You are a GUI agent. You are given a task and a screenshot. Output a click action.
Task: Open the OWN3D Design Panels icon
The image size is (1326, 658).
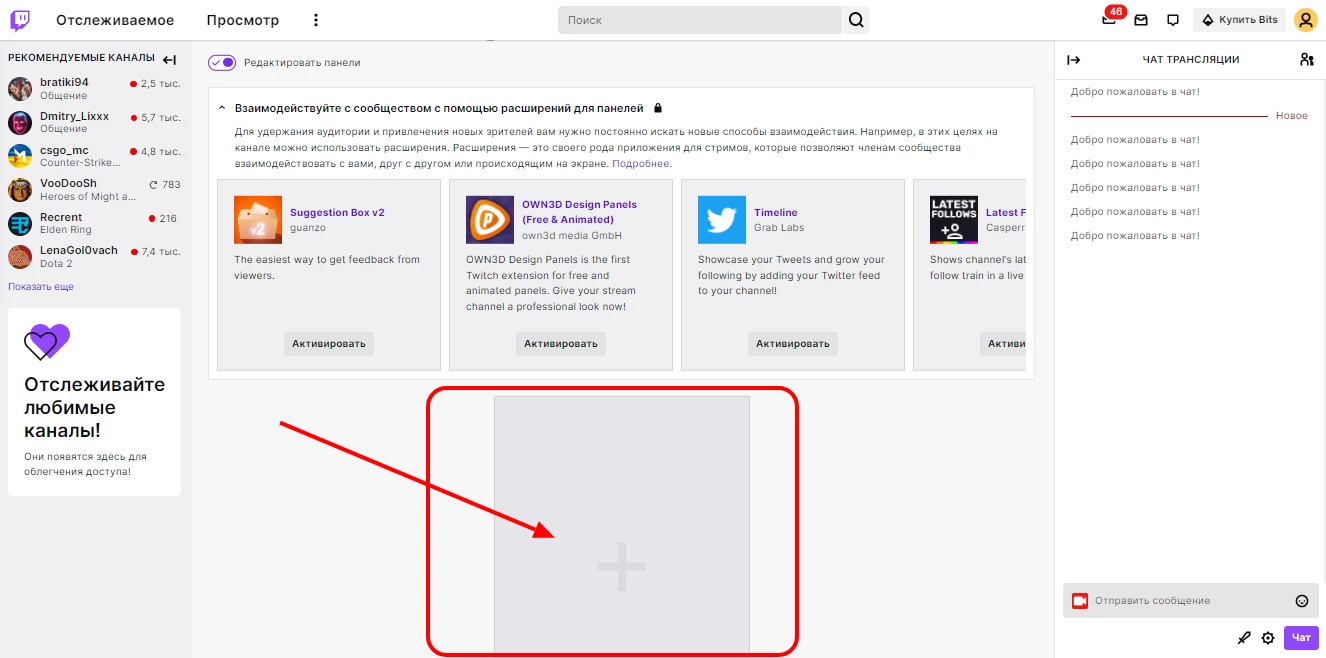point(490,220)
